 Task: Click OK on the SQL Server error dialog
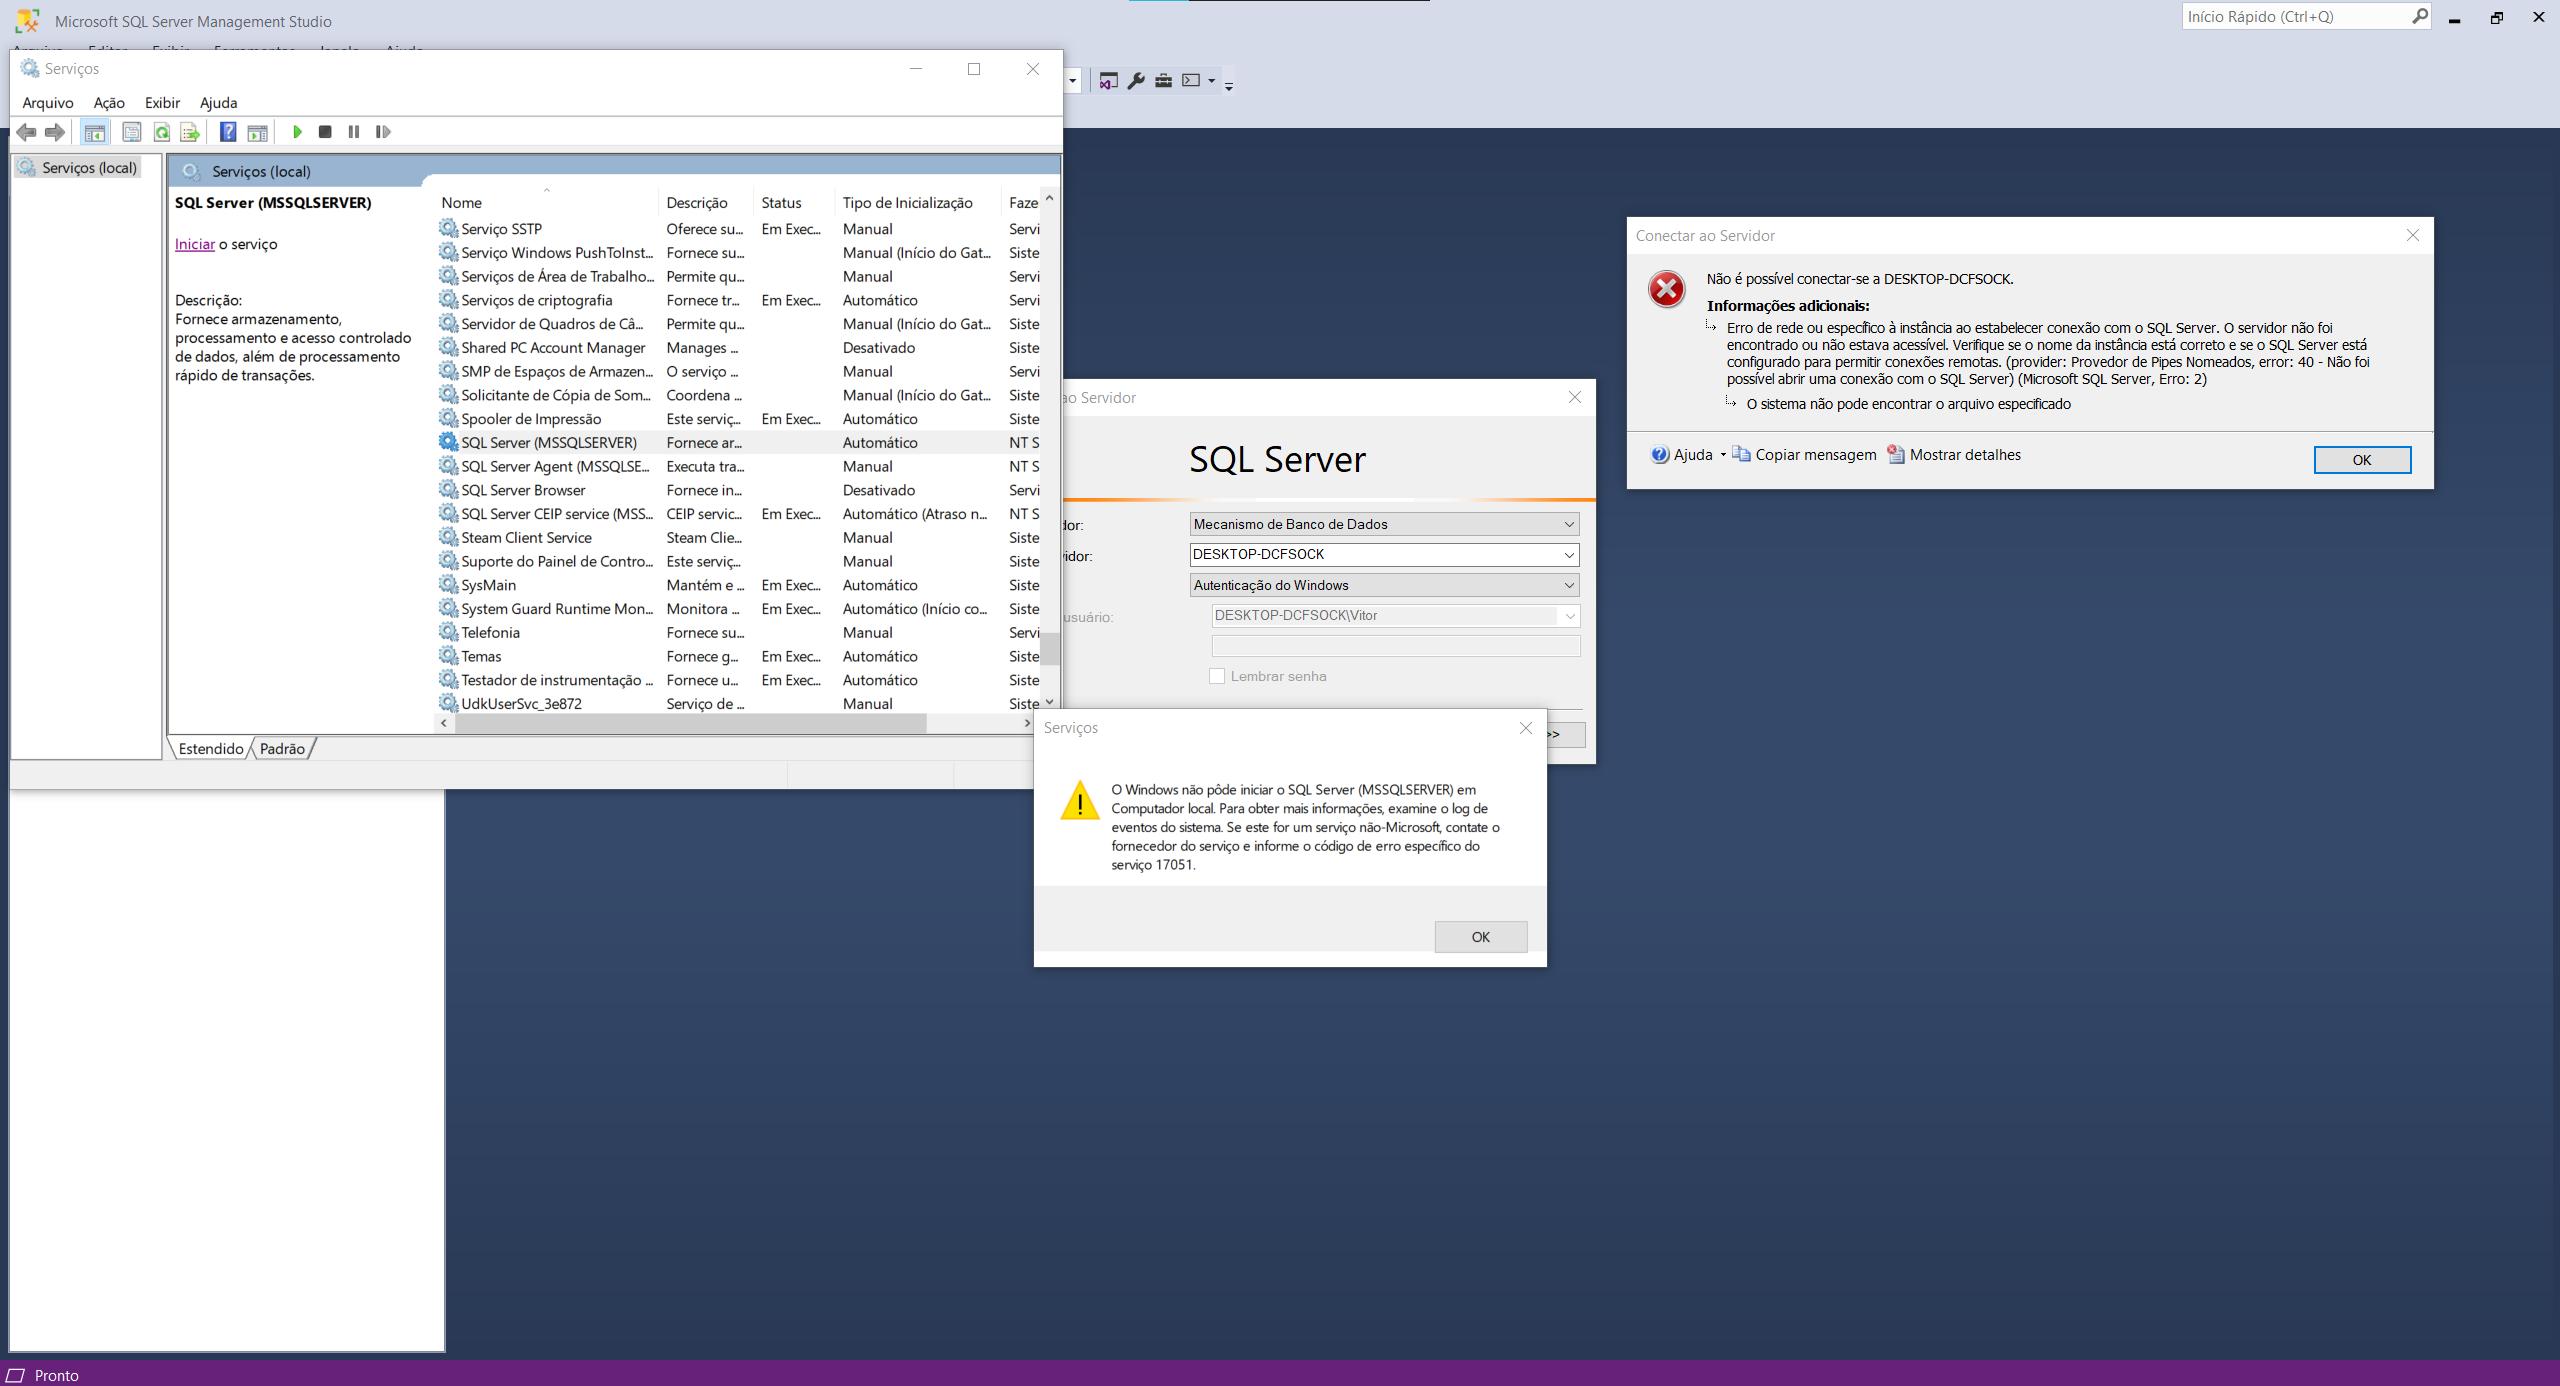pos(1478,935)
